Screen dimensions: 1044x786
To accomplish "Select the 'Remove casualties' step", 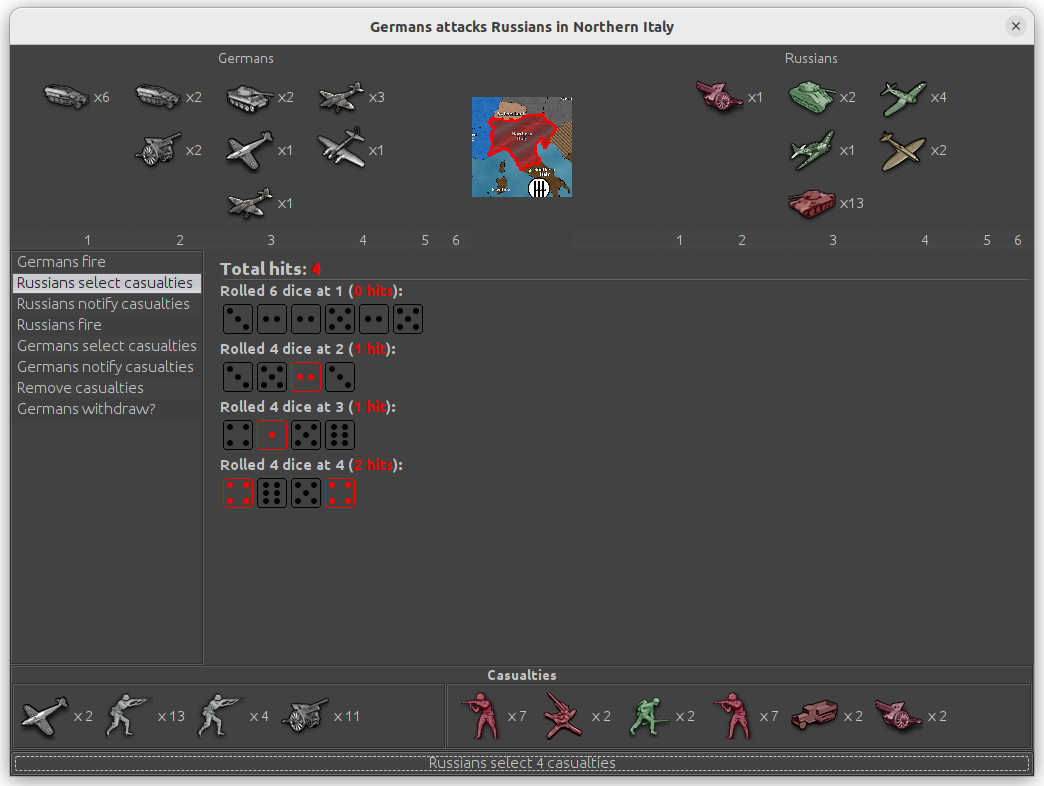I will coord(80,388).
